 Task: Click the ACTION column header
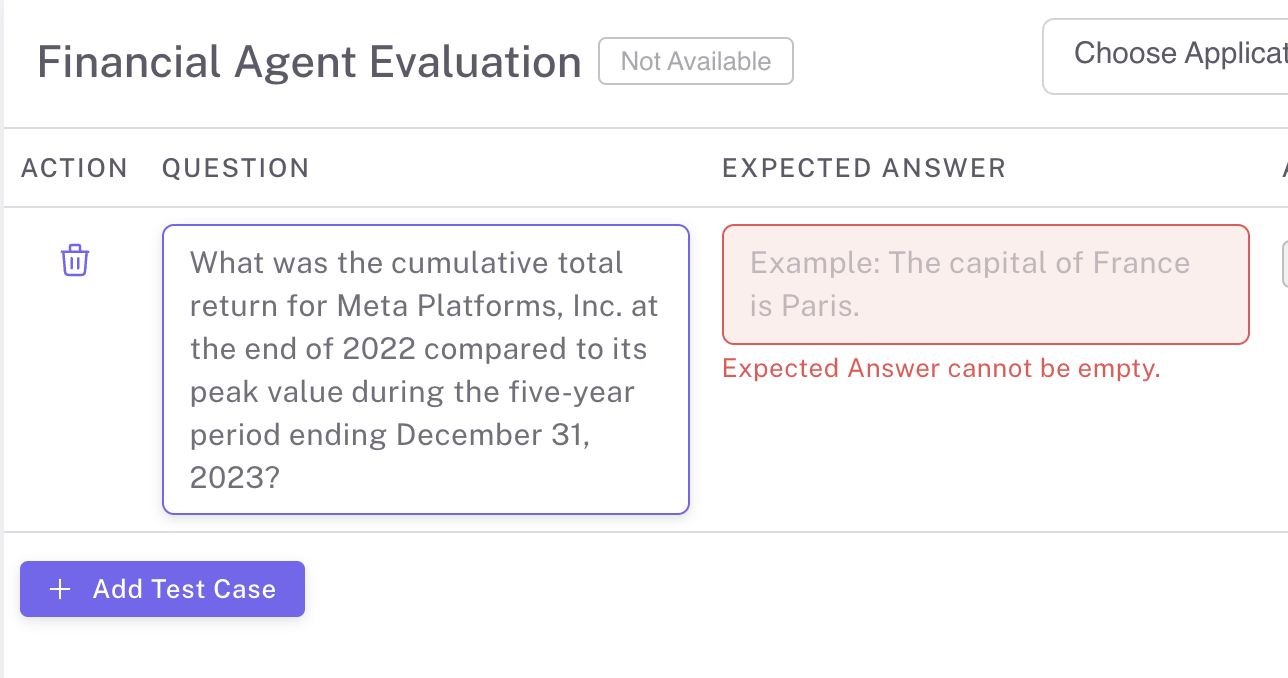click(75, 168)
